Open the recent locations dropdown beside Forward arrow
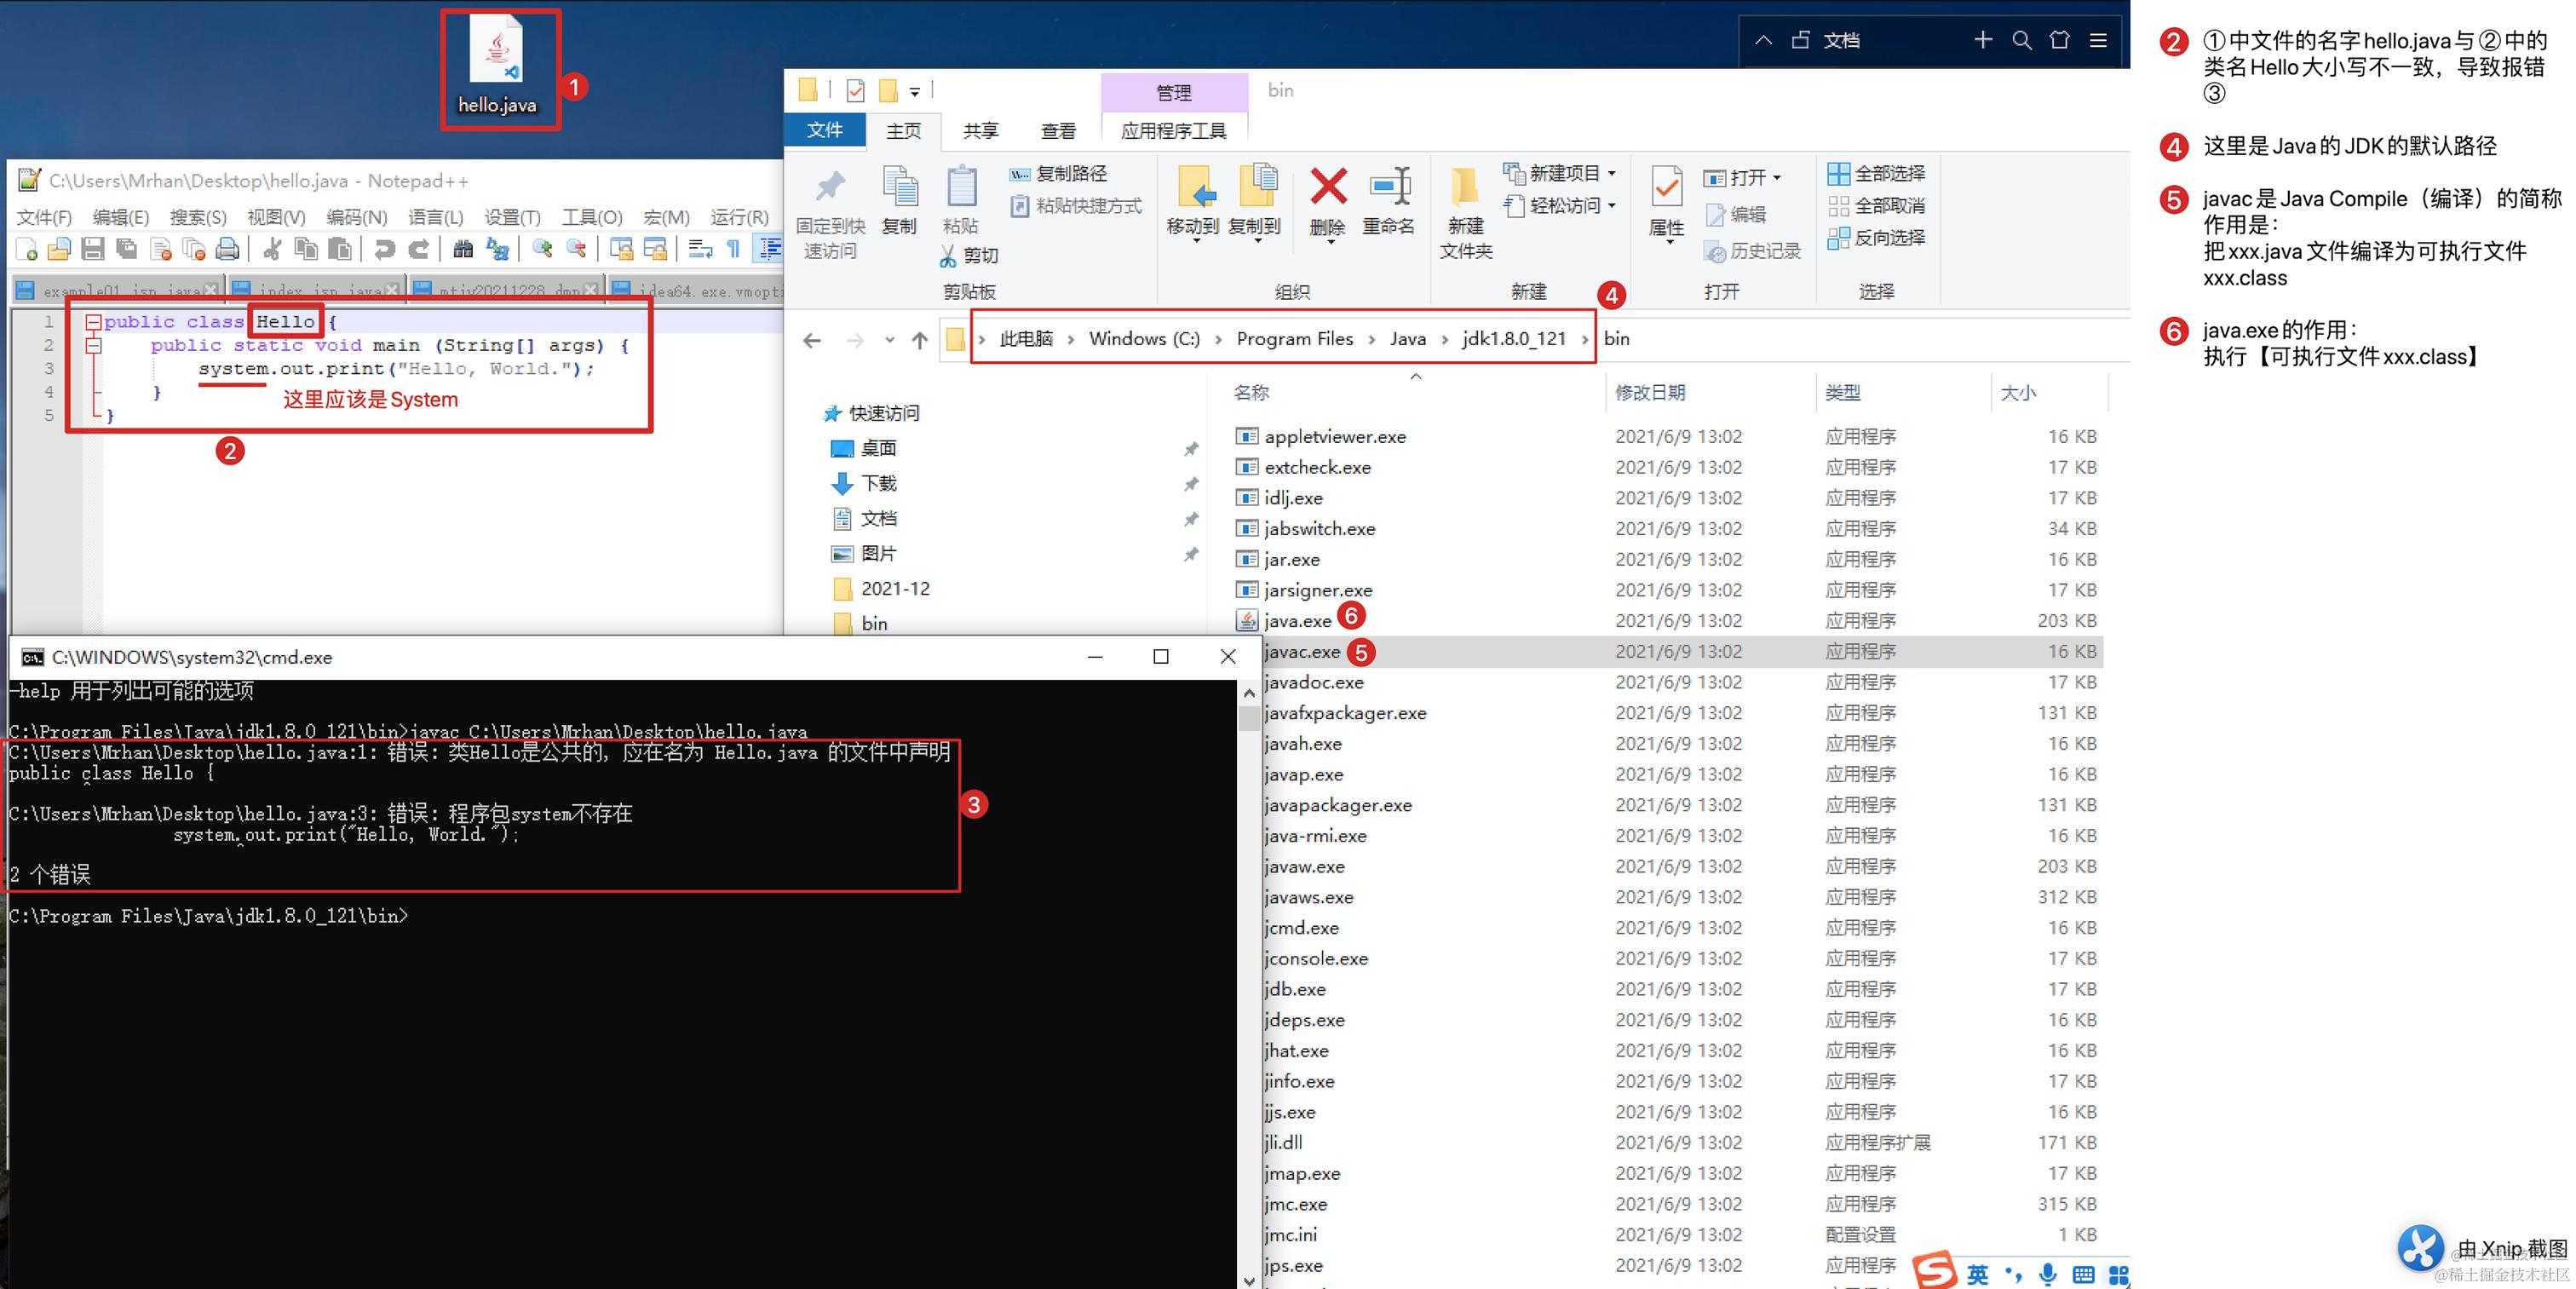2576x1289 pixels. coord(889,340)
